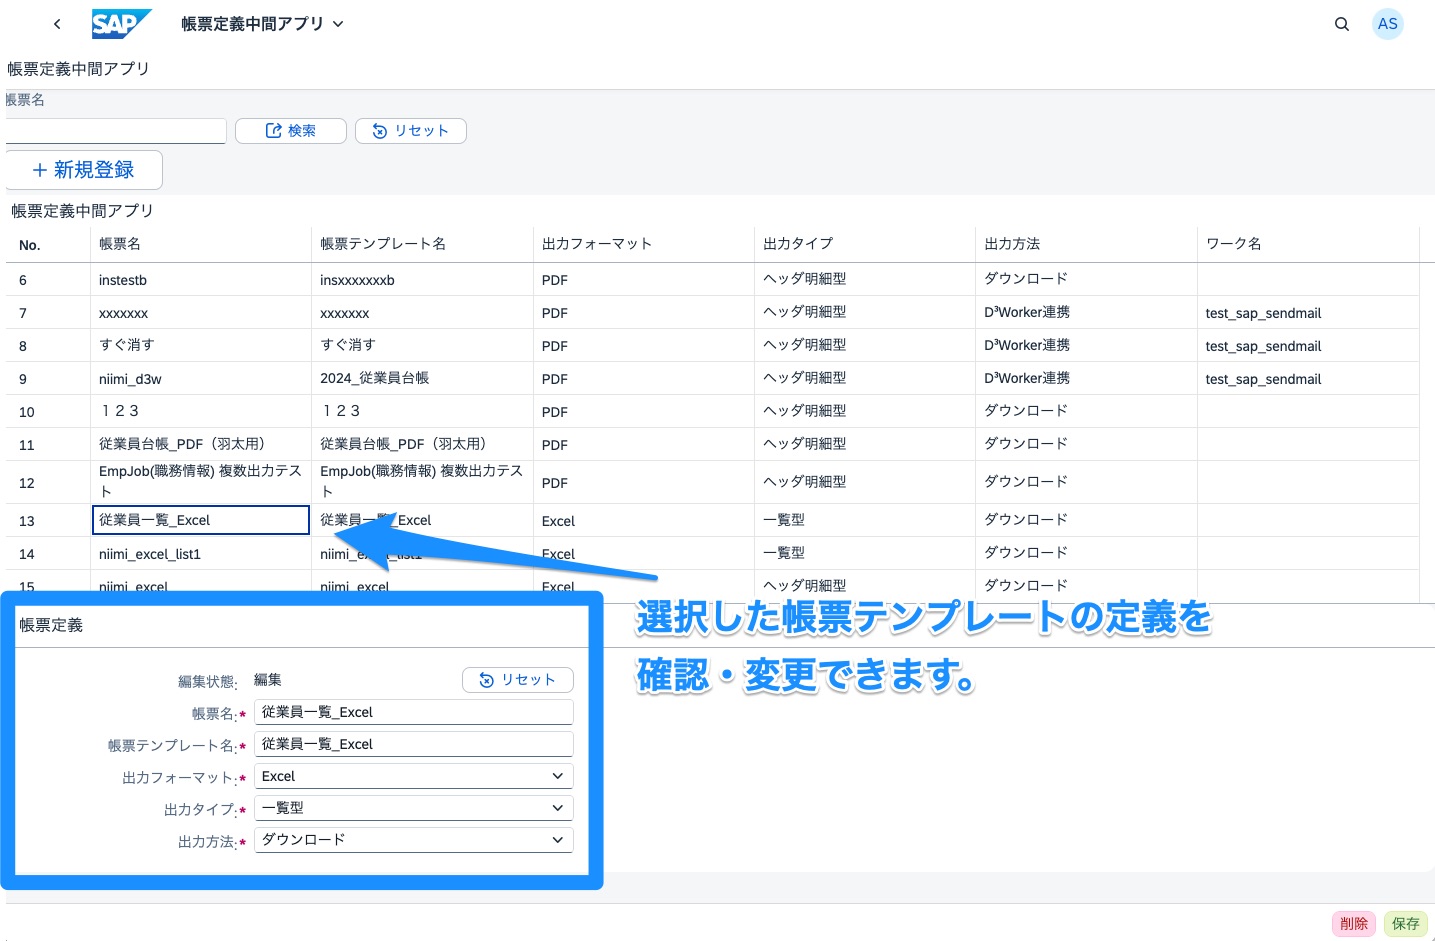Open the SAP logo home link
This screenshot has width=1435, height=941.
(x=121, y=24)
